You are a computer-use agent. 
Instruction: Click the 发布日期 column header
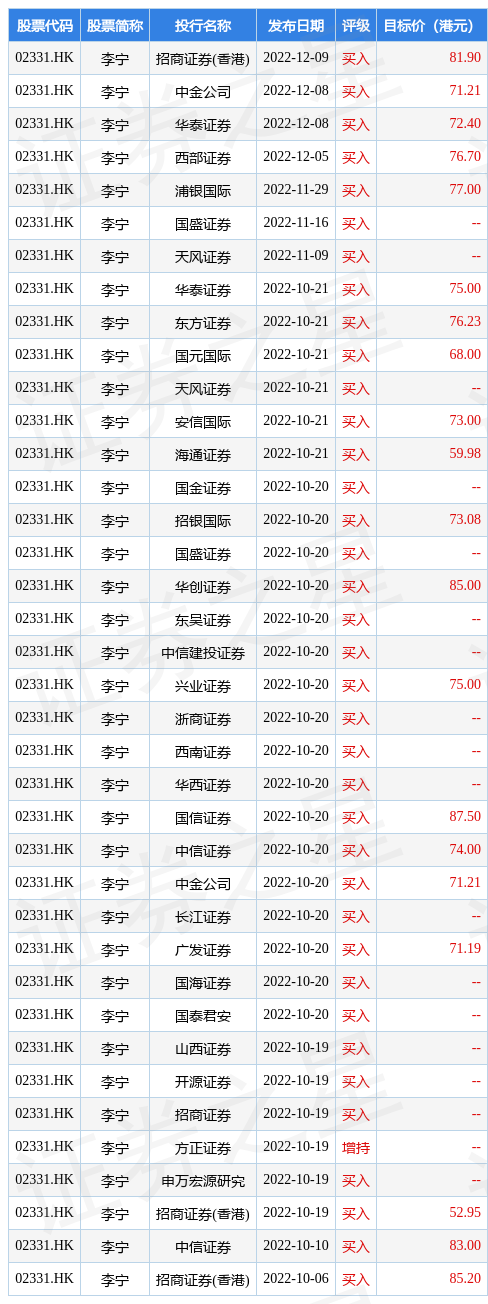295,26
